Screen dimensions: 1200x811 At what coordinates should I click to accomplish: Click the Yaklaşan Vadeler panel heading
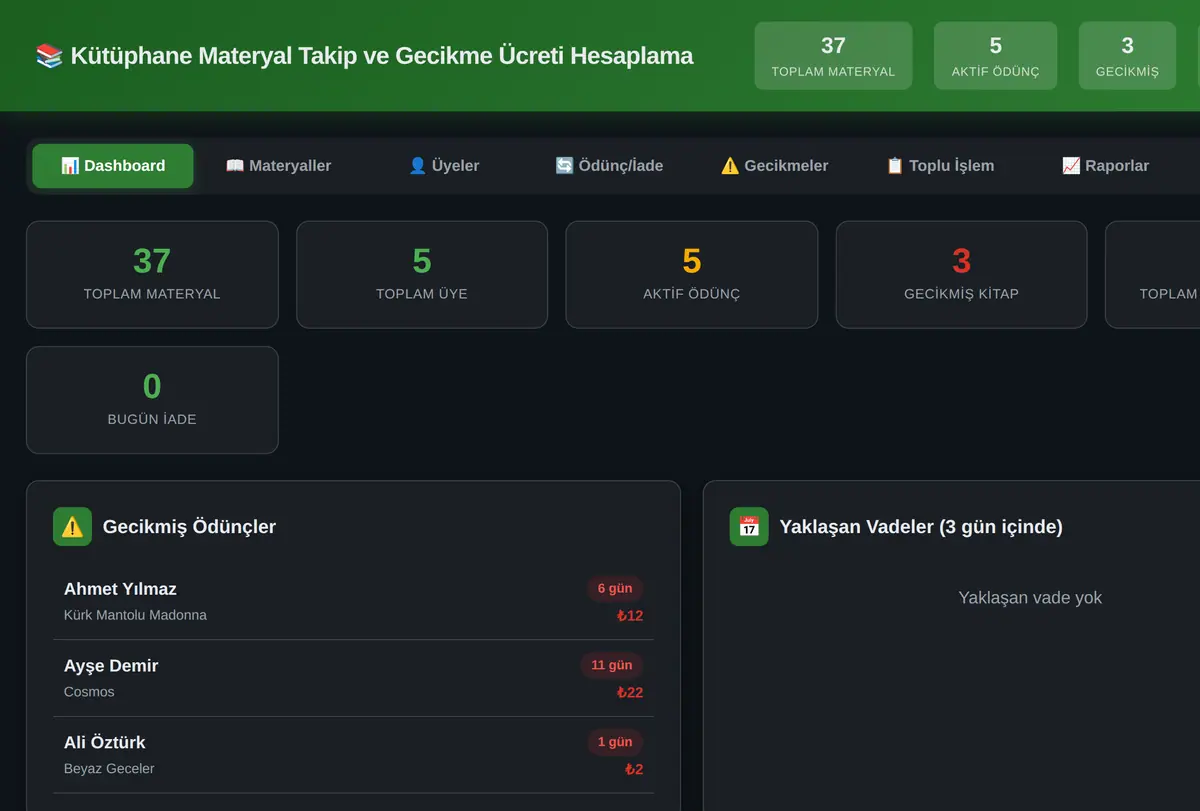921,527
